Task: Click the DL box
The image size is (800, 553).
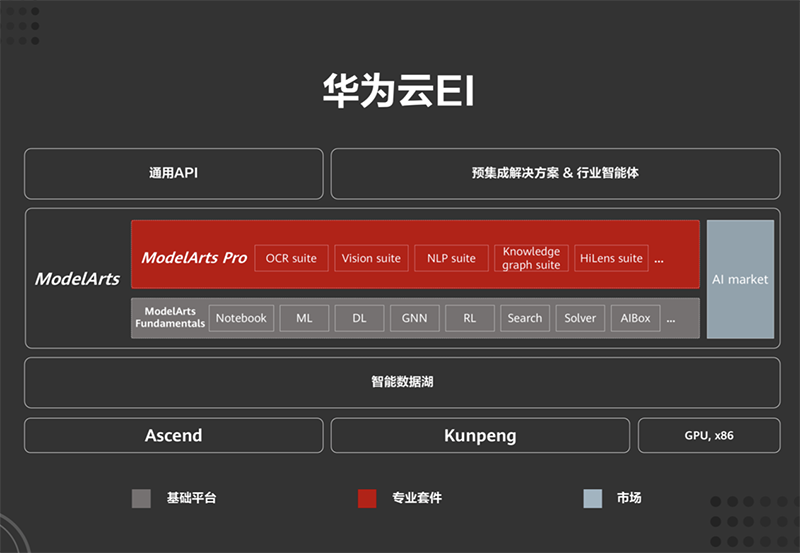Action: (359, 318)
